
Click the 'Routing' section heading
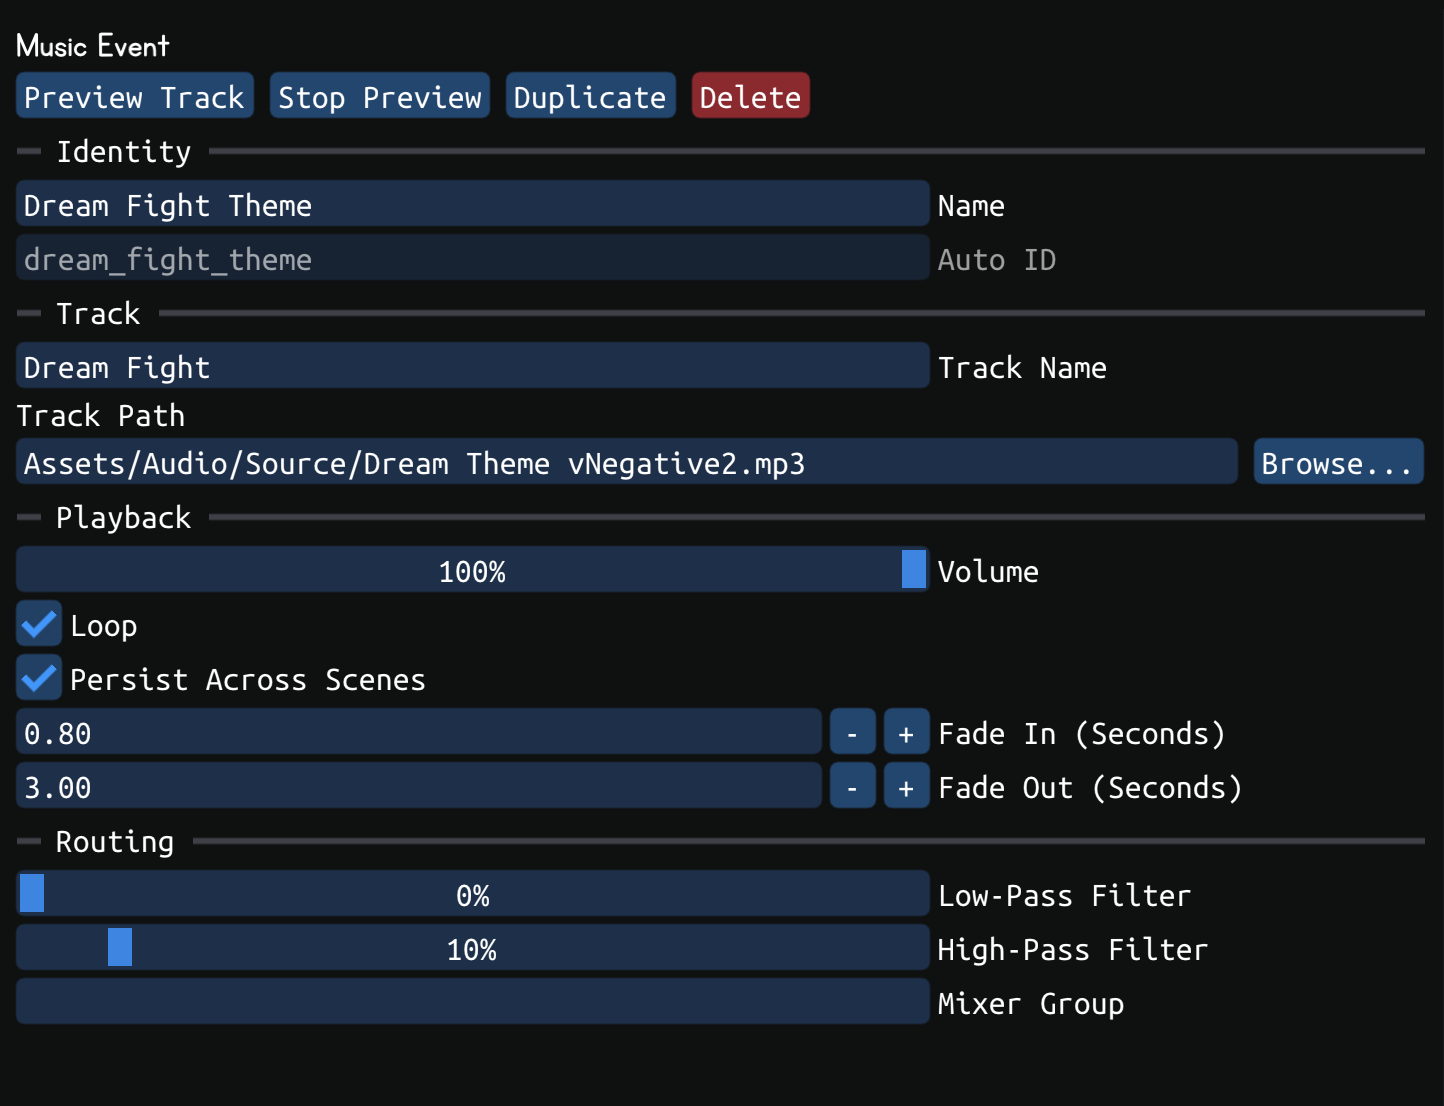(115, 841)
